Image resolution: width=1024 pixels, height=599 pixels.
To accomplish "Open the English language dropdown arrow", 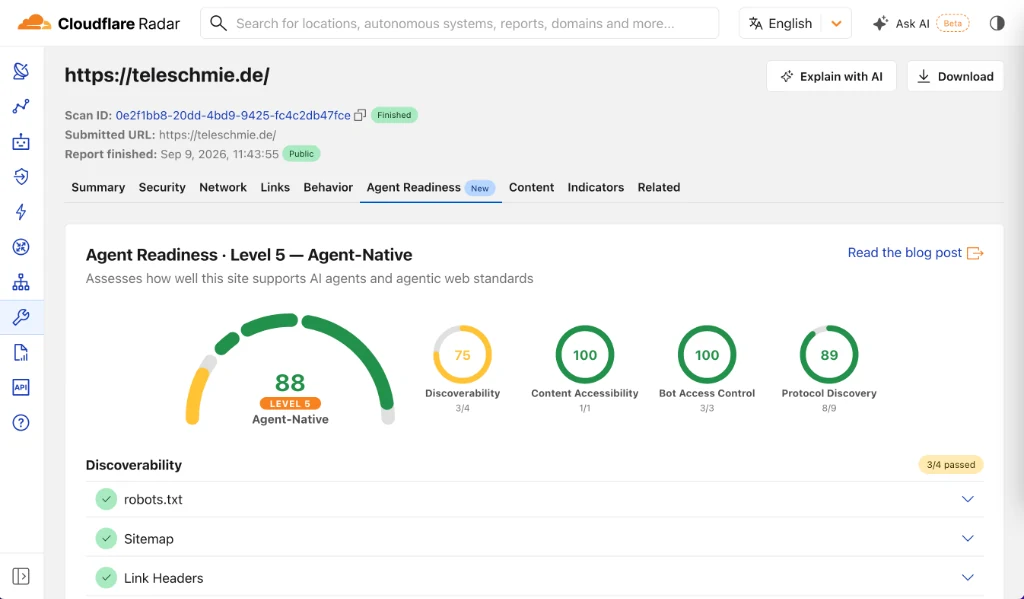I will 836,24.
